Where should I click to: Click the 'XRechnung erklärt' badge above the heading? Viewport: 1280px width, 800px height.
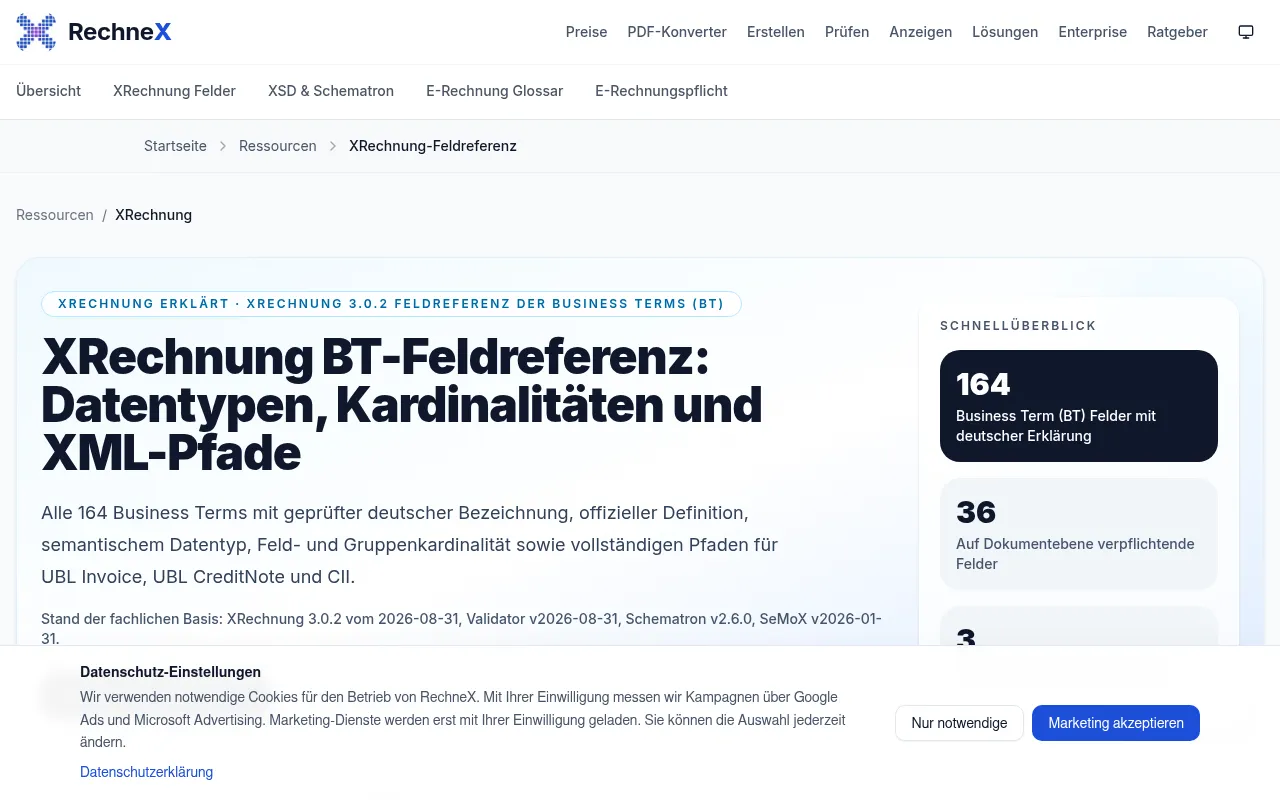pyautogui.click(x=391, y=304)
